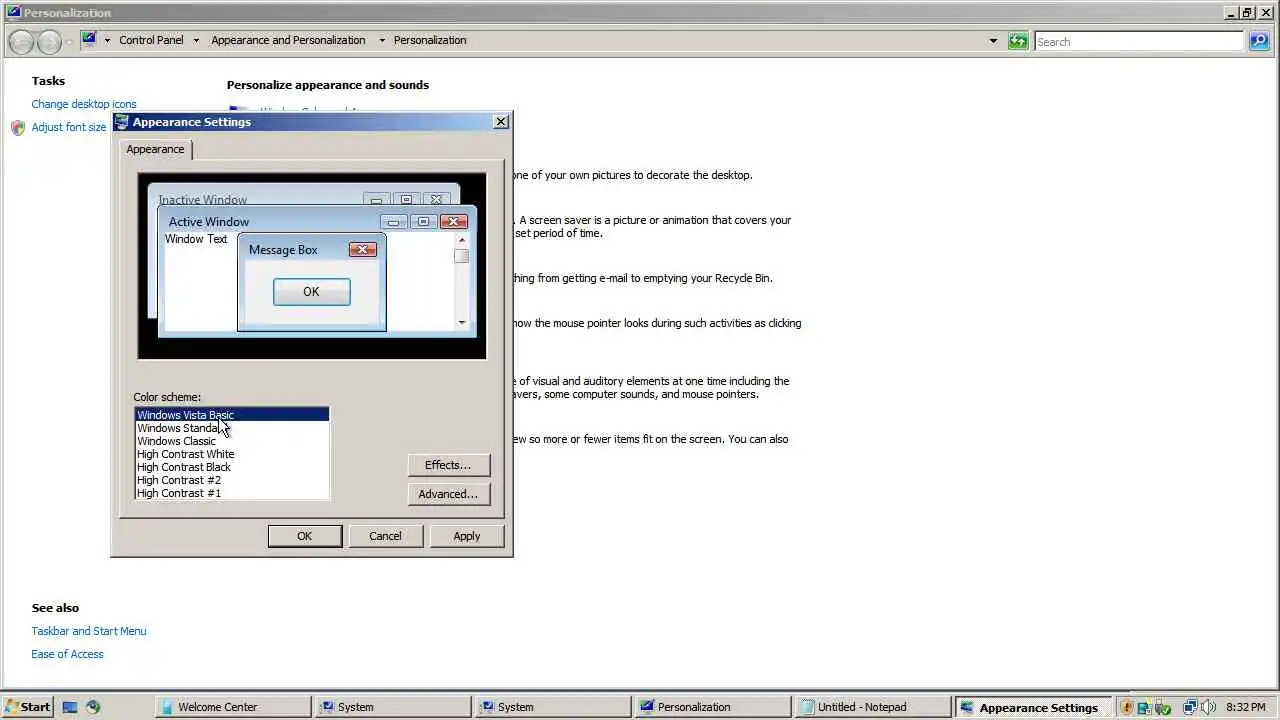Navigate to Control Panel breadcrumb
Viewport: 1280px width, 720px height.
151,40
